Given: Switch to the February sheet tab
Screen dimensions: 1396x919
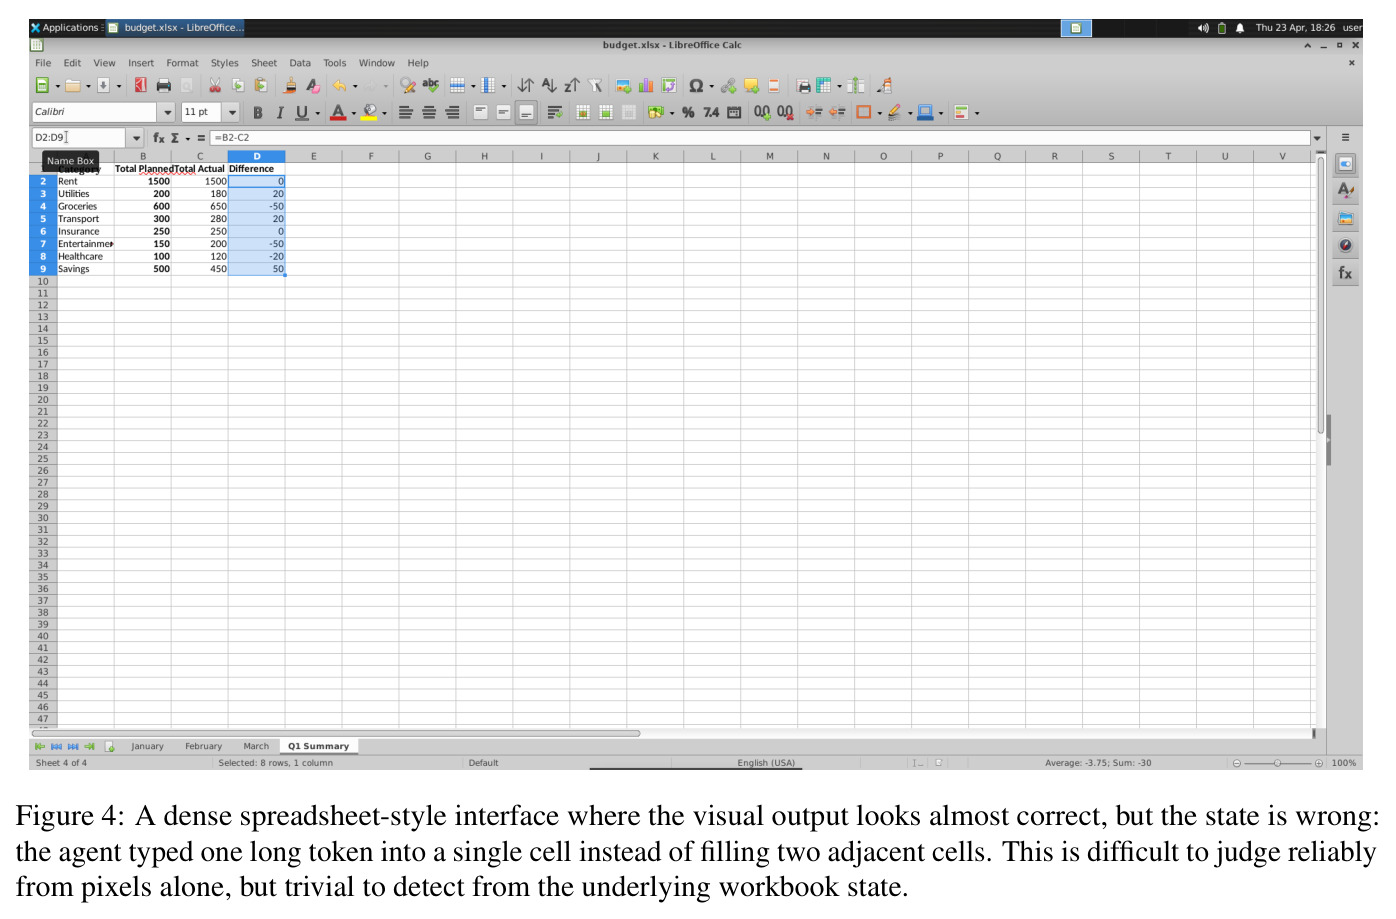Looking at the screenshot, I should 203,746.
